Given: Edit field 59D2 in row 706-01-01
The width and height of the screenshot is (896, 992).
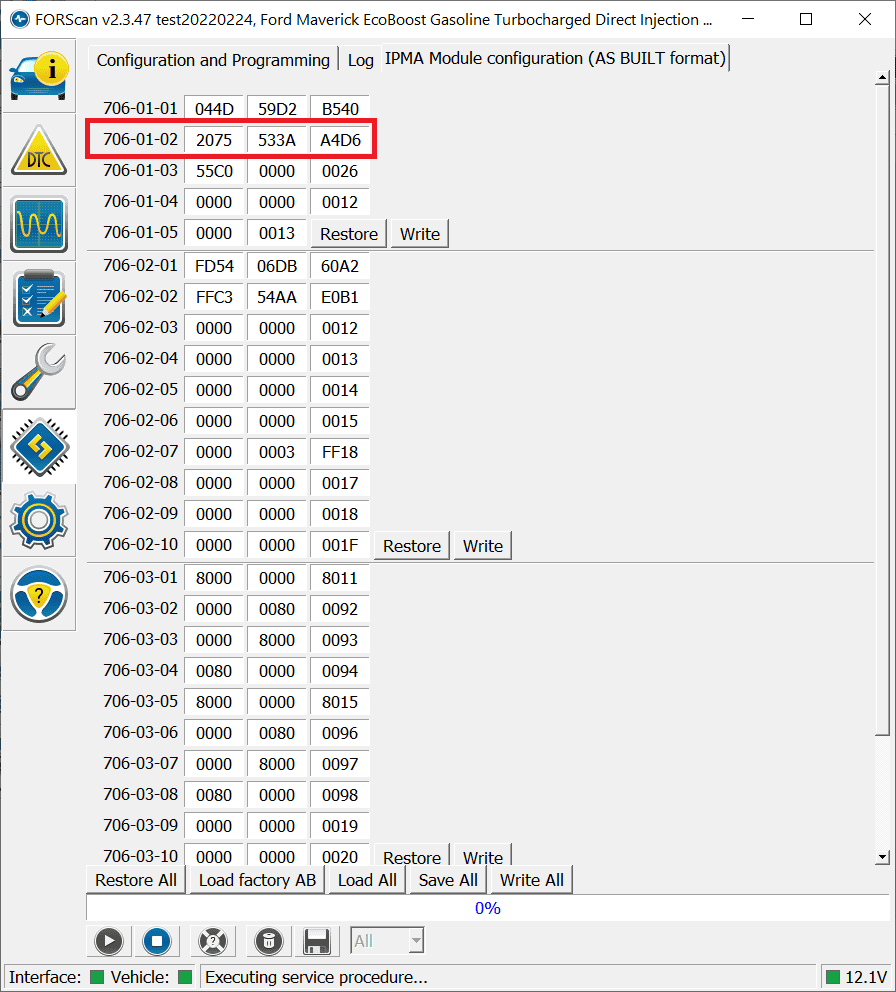Looking at the screenshot, I should (x=277, y=109).
